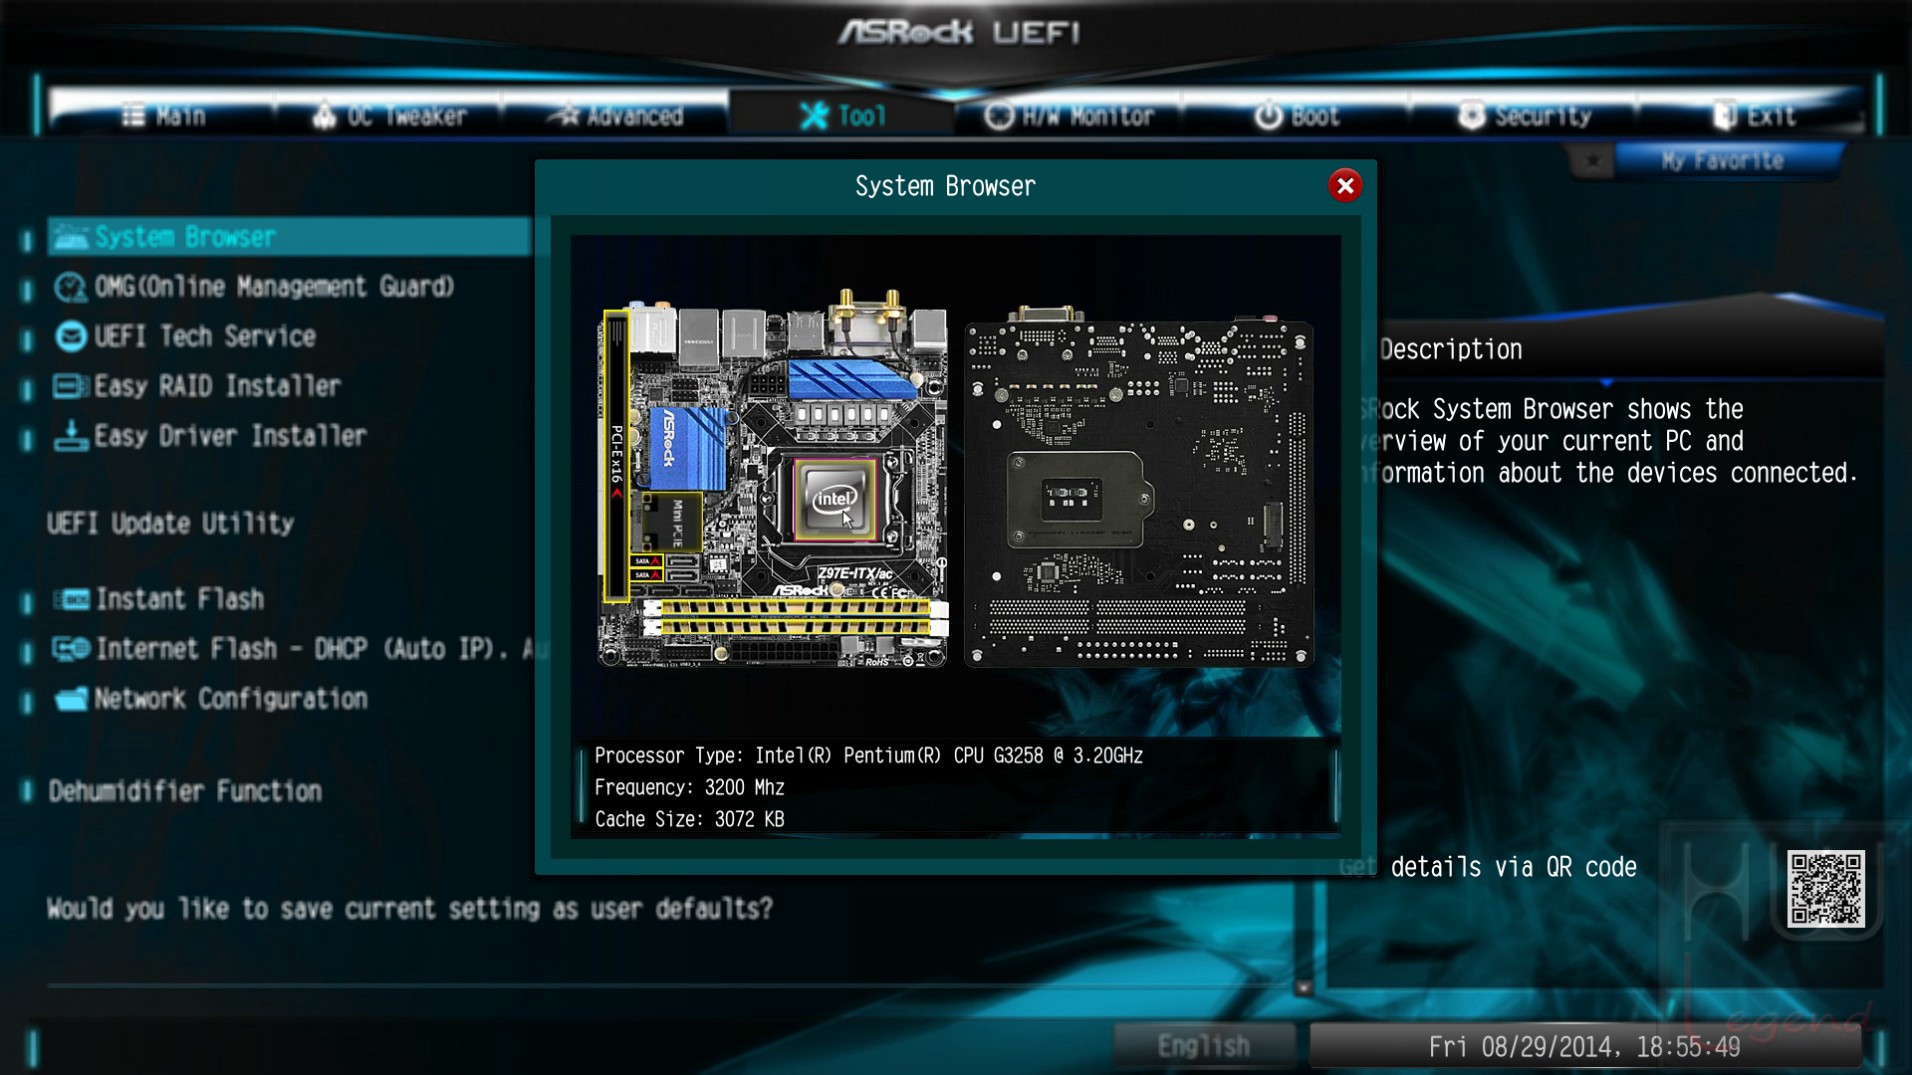Screen dimensions: 1912x1075
Task: Click the scroll-down arrow of the help panel
Action: [x=1303, y=988]
